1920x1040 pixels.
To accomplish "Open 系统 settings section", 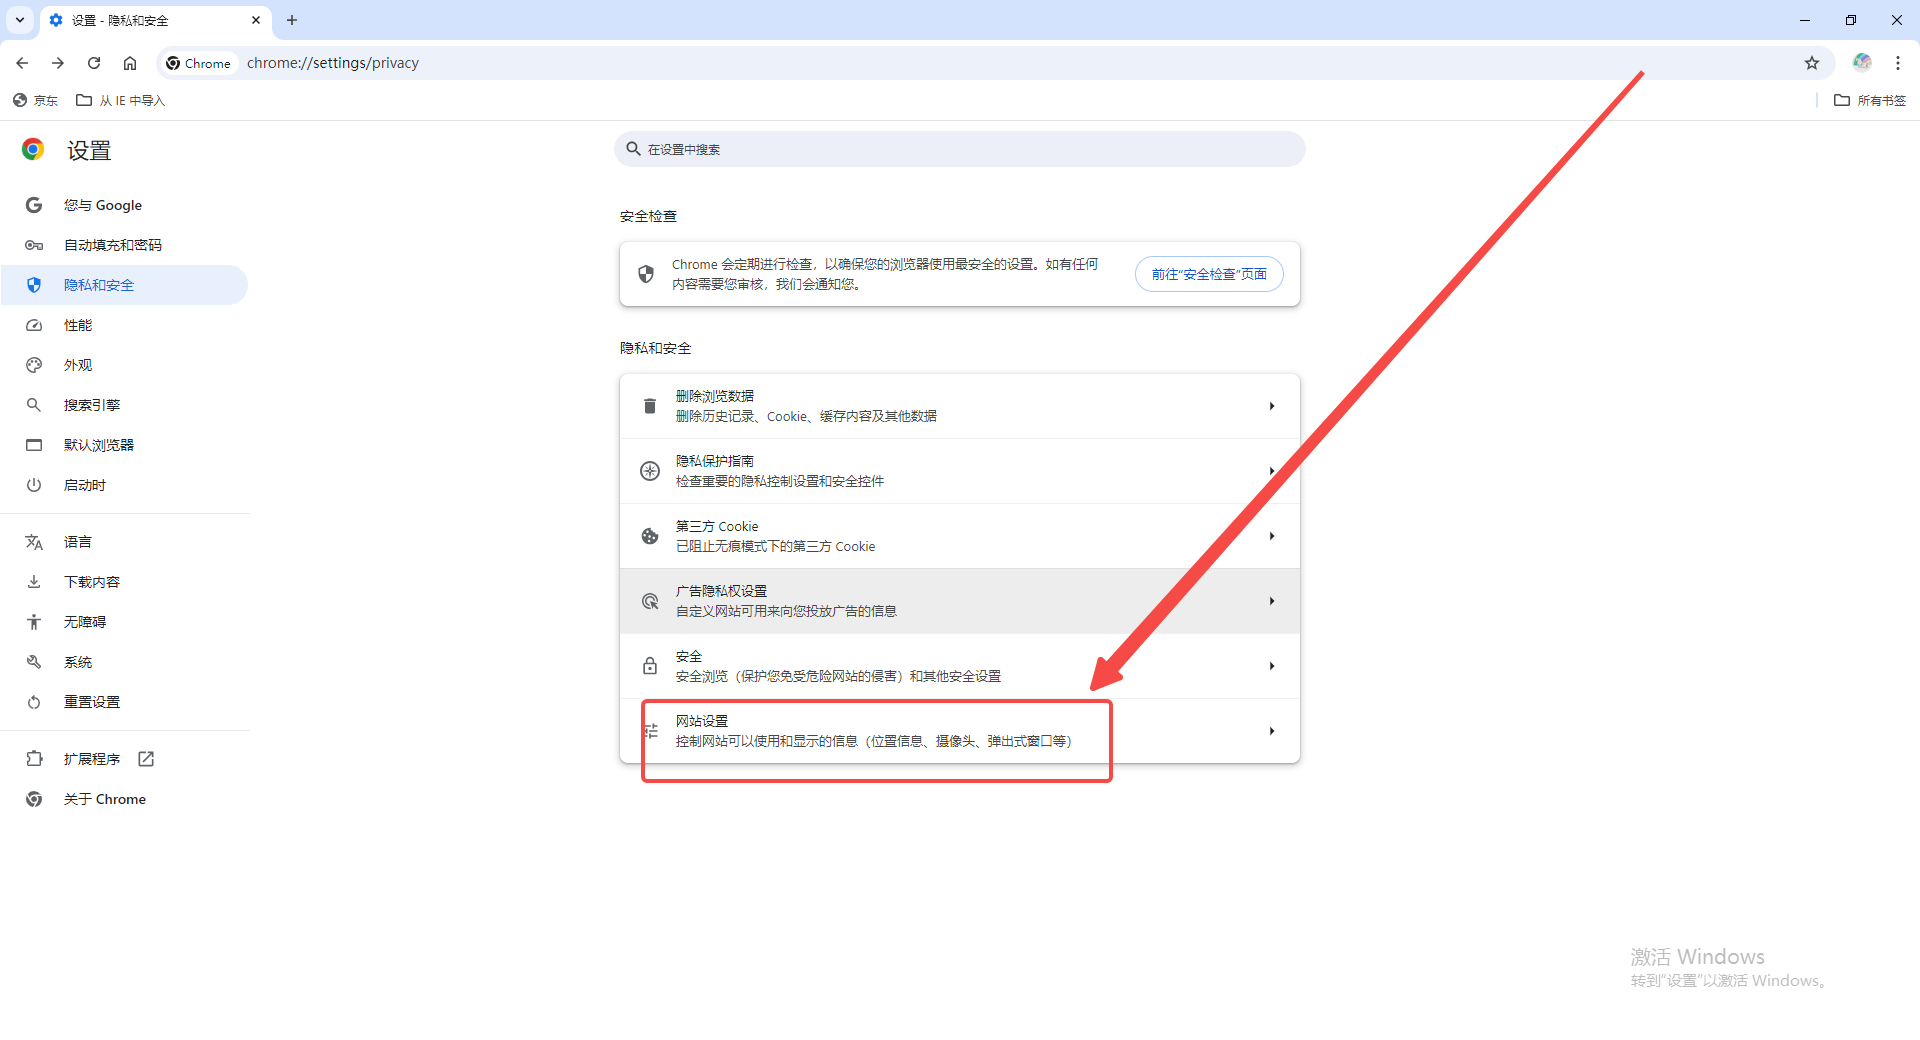I will pyautogui.click(x=125, y=662).
